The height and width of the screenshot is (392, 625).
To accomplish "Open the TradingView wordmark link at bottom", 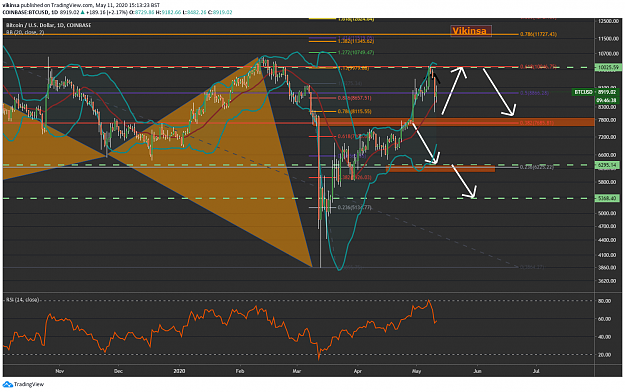I will pos(29,384).
